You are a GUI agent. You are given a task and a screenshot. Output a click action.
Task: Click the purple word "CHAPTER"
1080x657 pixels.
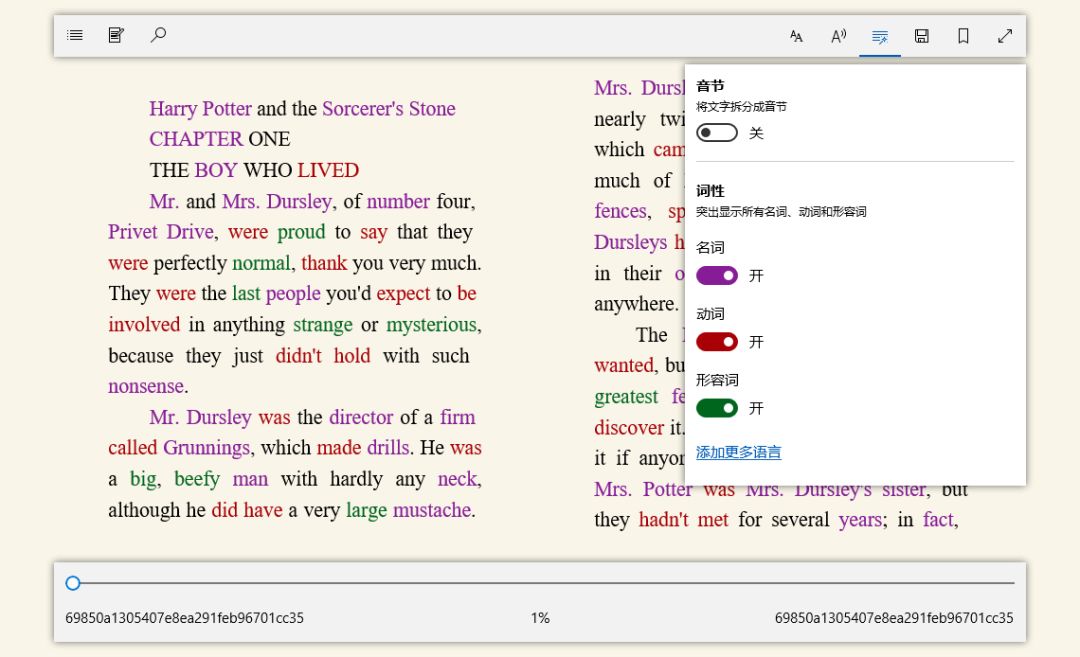click(x=196, y=139)
